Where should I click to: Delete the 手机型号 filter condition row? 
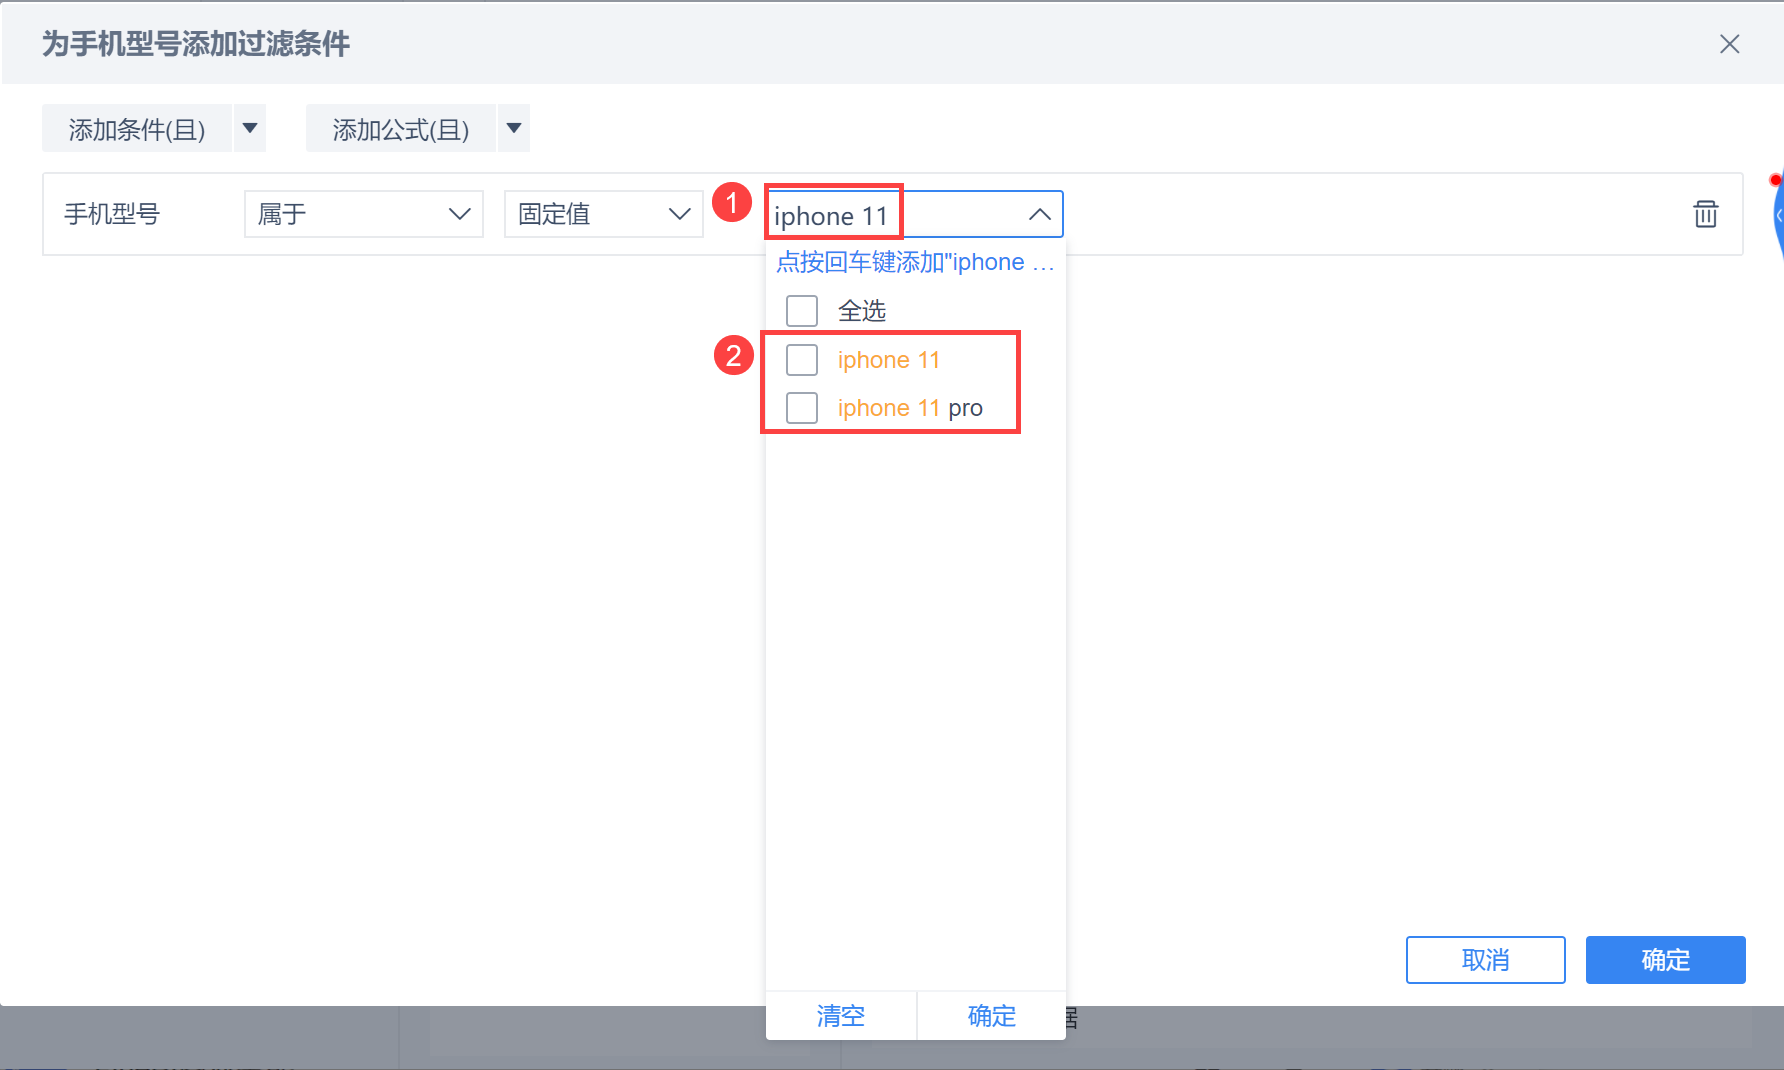click(x=1705, y=214)
